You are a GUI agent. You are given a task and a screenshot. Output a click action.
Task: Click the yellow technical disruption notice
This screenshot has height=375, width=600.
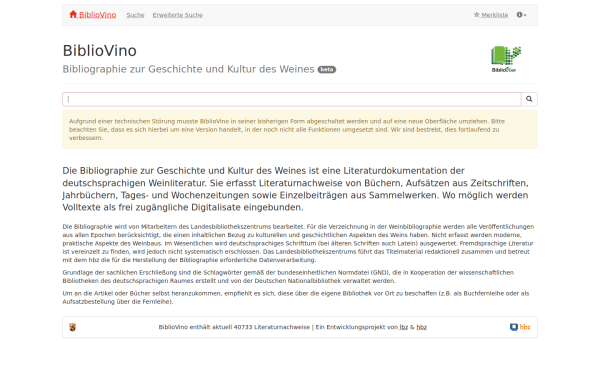tap(300, 130)
